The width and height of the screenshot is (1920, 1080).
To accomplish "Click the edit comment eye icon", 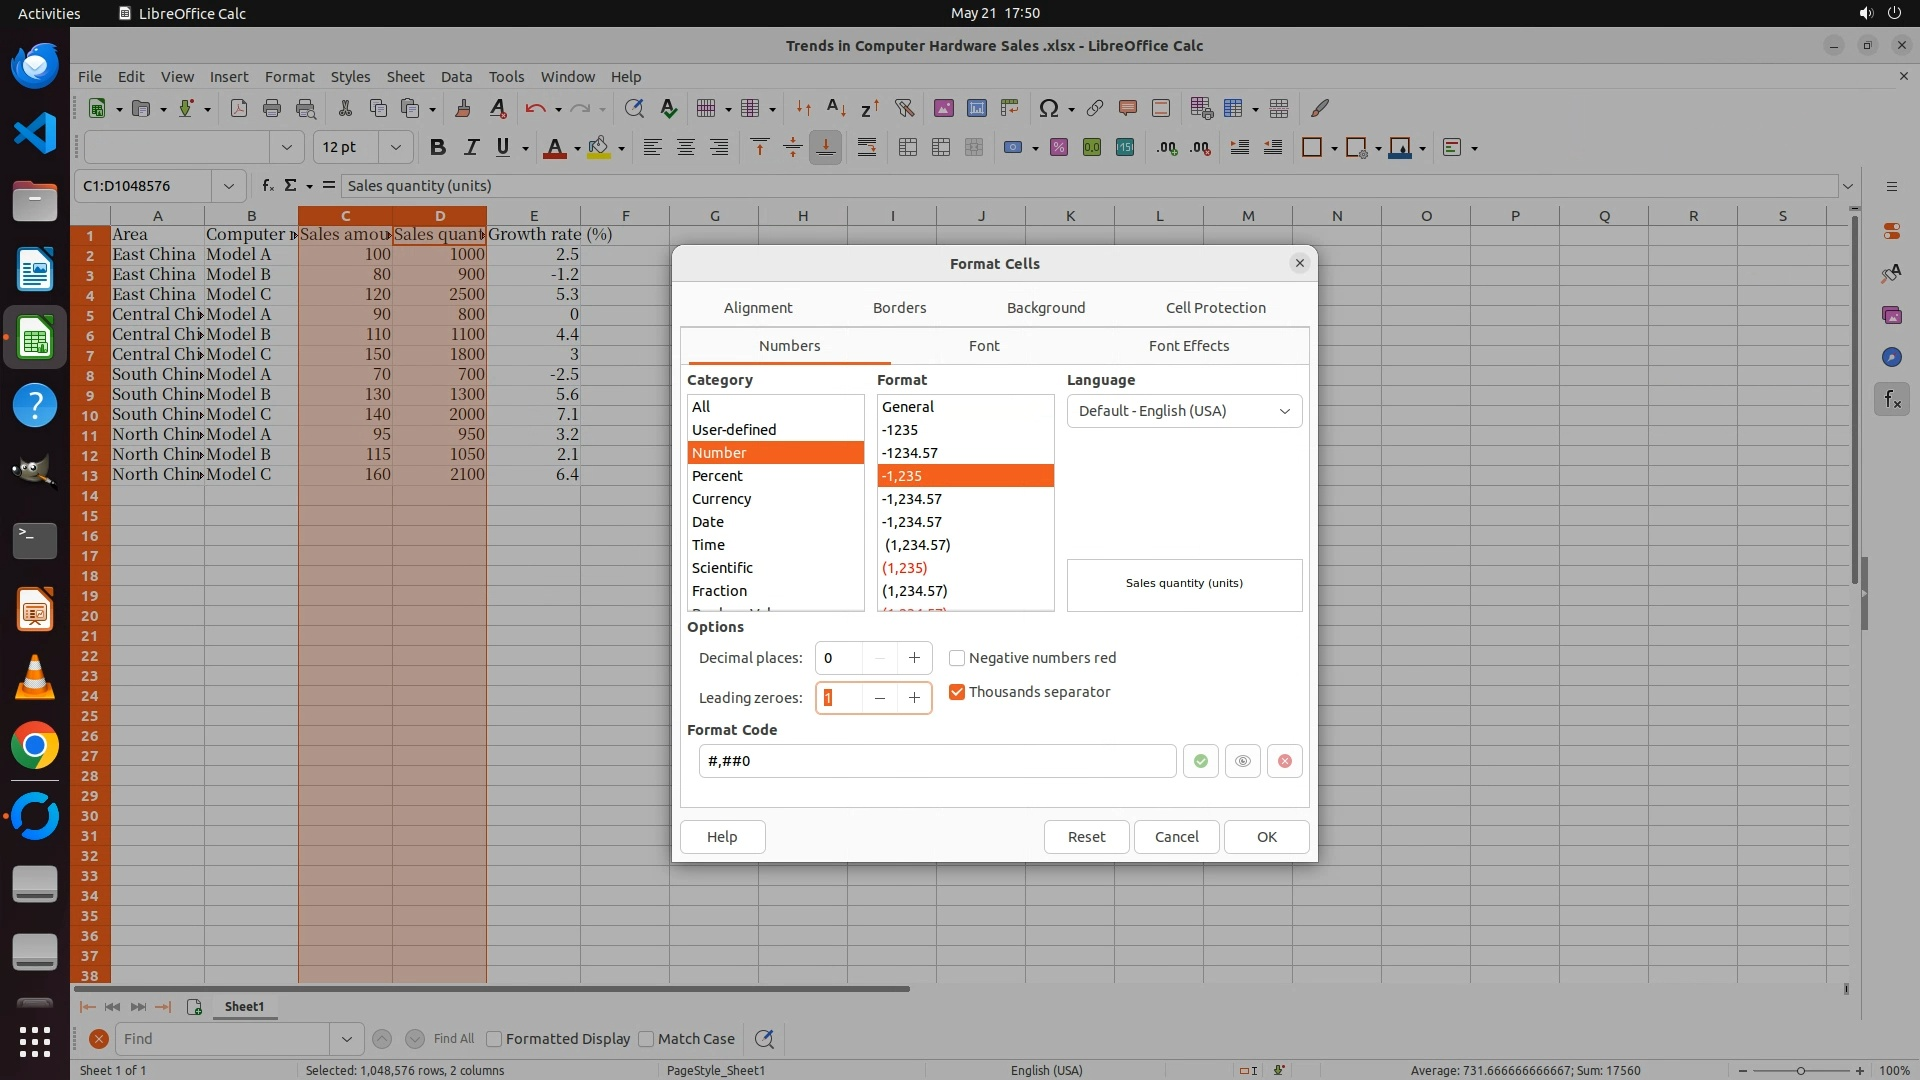I will [x=1242, y=761].
